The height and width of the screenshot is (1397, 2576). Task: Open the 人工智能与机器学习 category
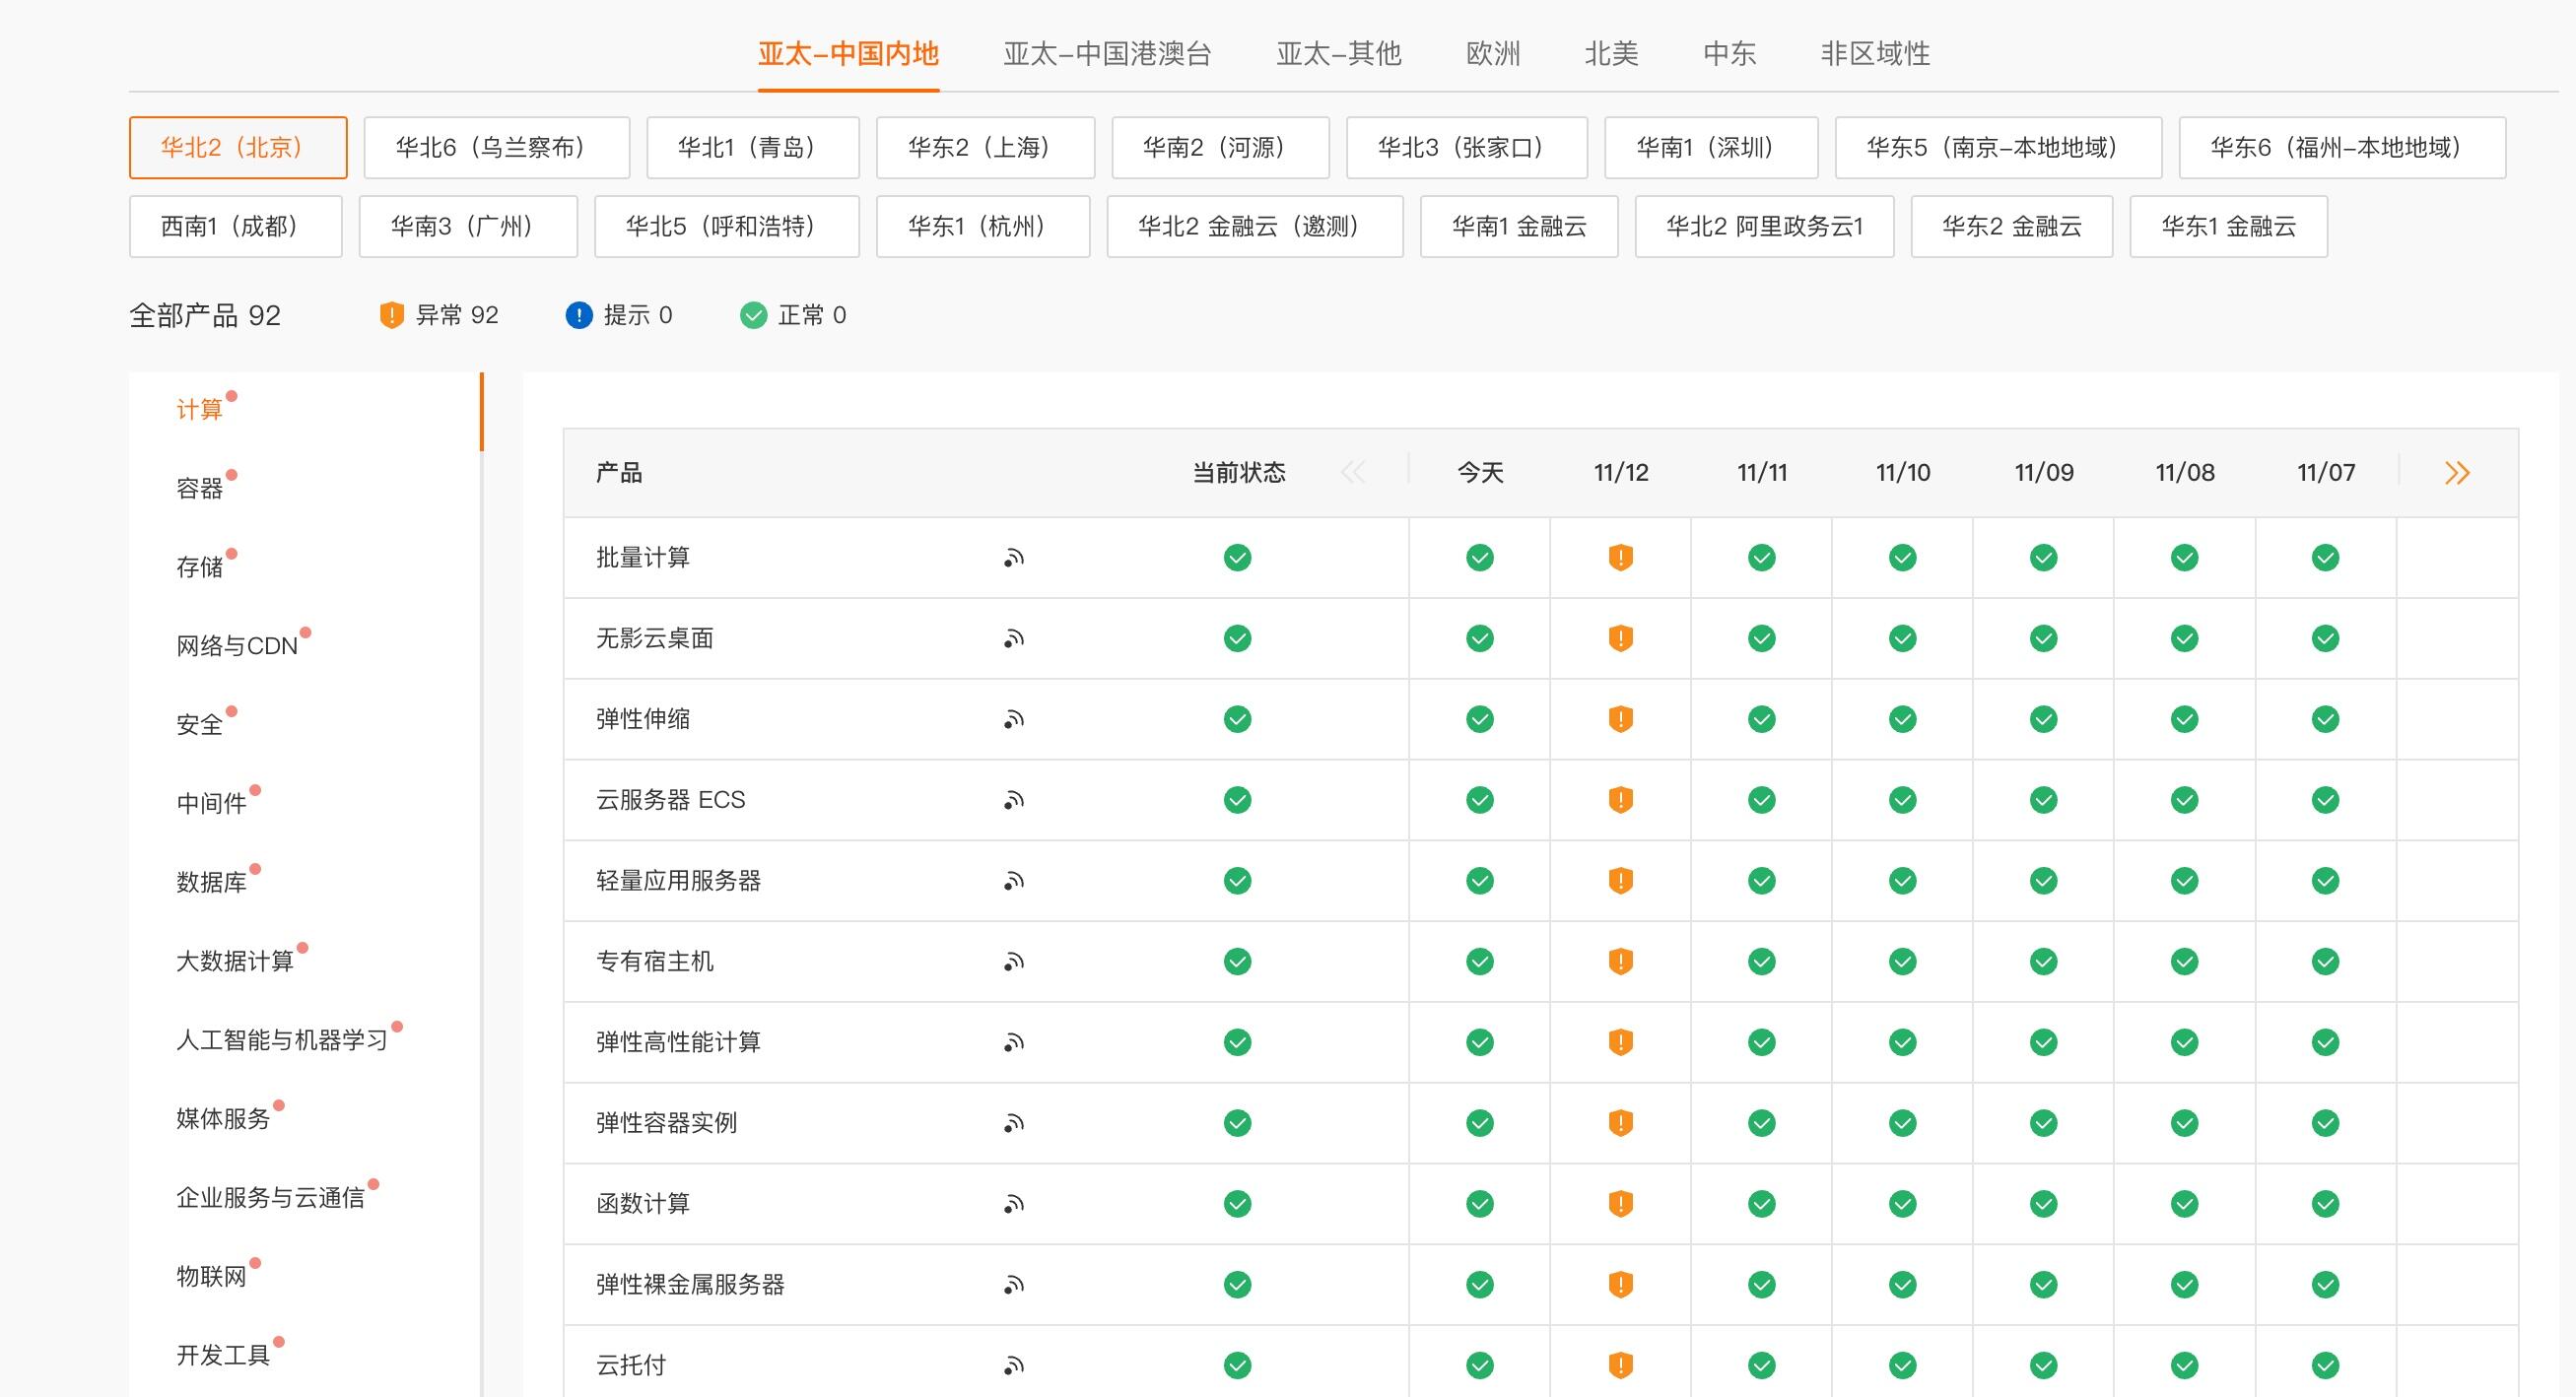coord(282,1041)
